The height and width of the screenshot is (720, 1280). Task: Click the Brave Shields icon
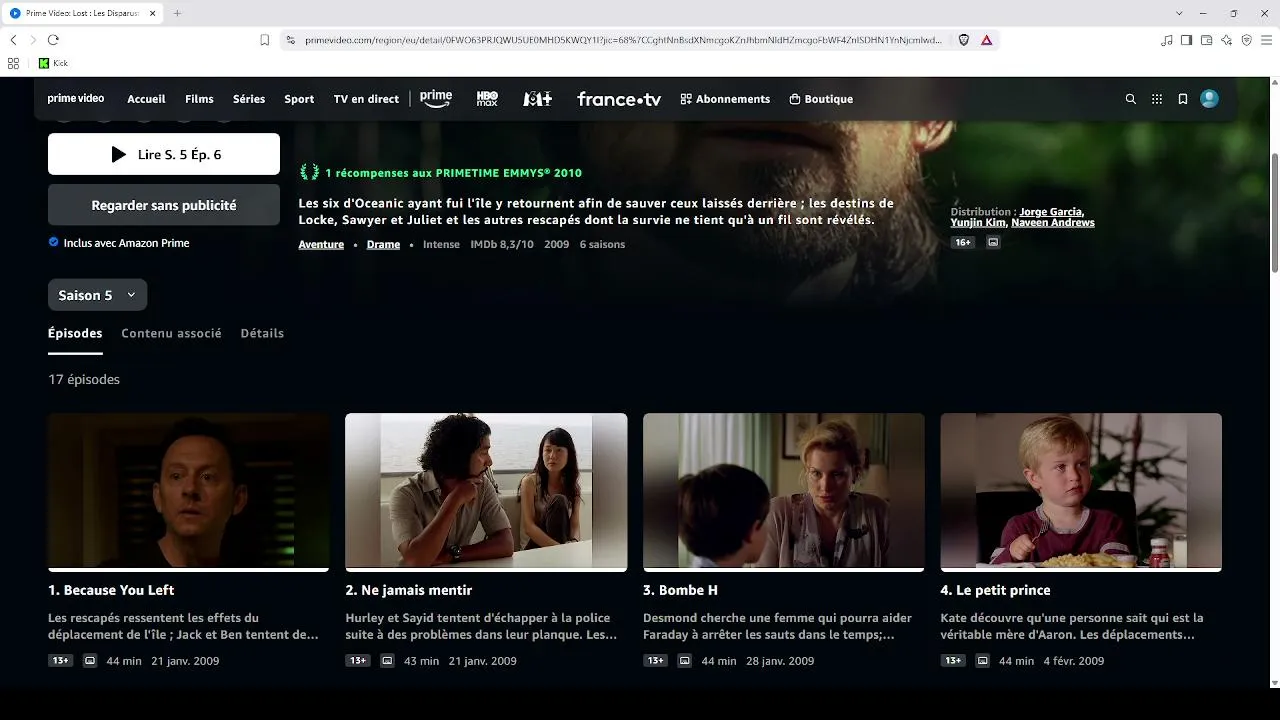[964, 40]
